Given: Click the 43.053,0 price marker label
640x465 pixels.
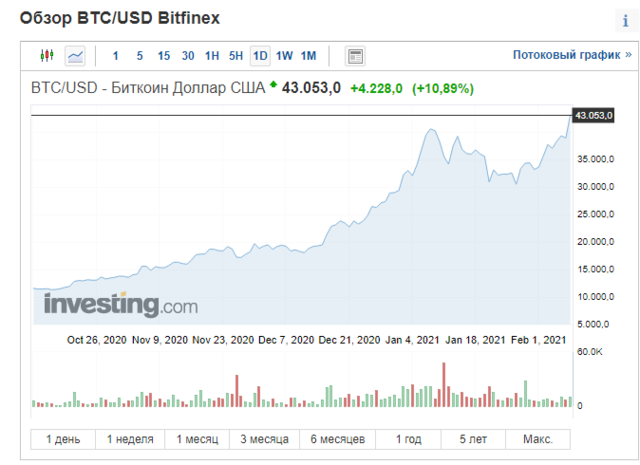Looking at the screenshot, I should coord(593,116).
